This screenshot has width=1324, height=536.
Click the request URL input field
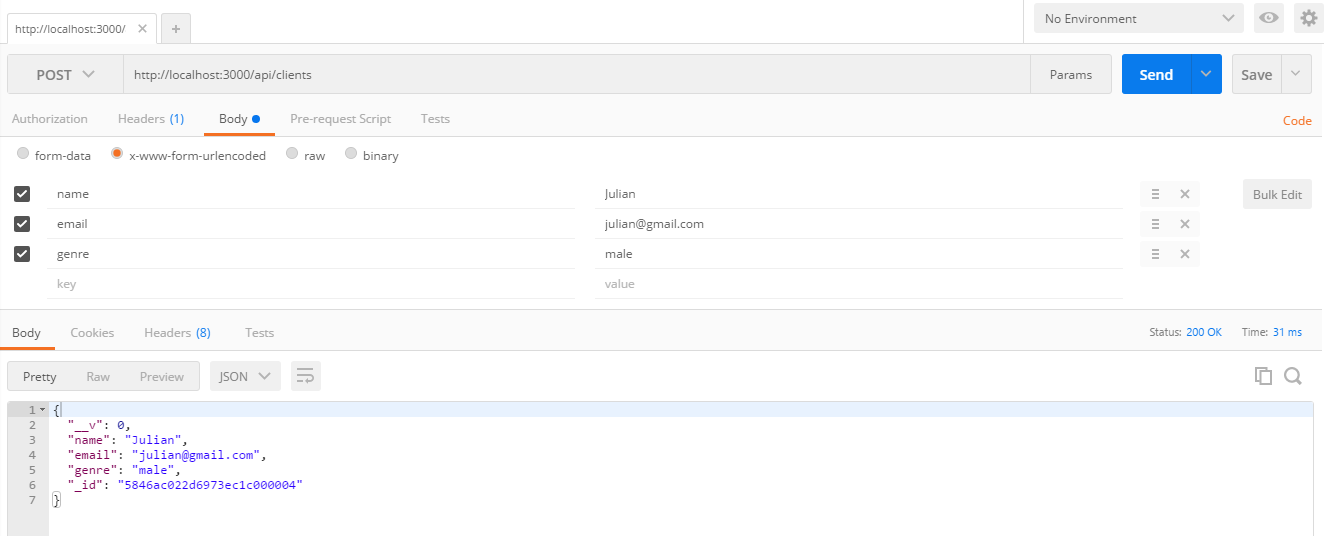coord(577,75)
